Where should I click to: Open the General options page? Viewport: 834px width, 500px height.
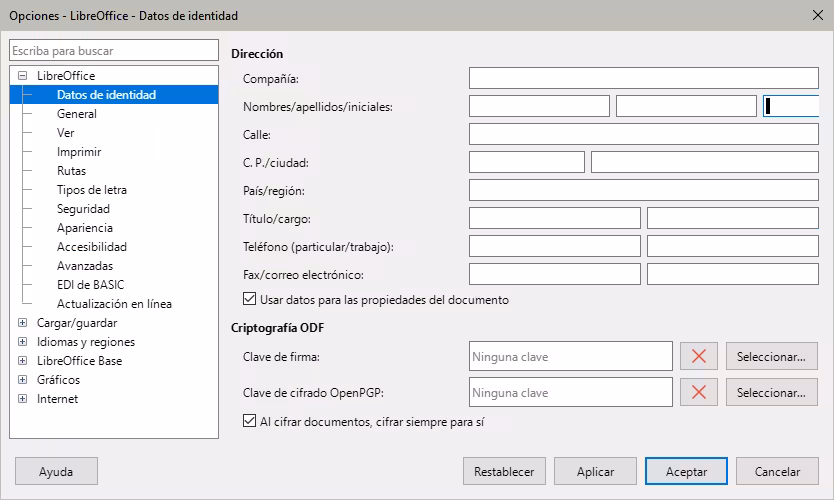pos(77,114)
